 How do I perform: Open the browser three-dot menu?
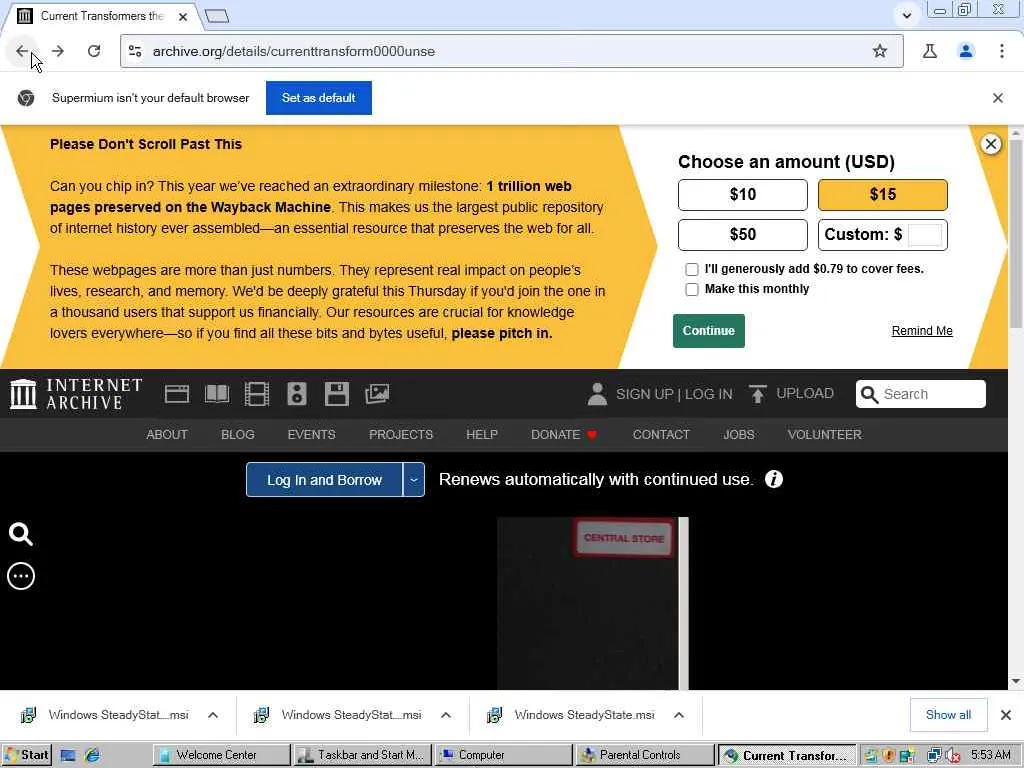tap(1002, 51)
